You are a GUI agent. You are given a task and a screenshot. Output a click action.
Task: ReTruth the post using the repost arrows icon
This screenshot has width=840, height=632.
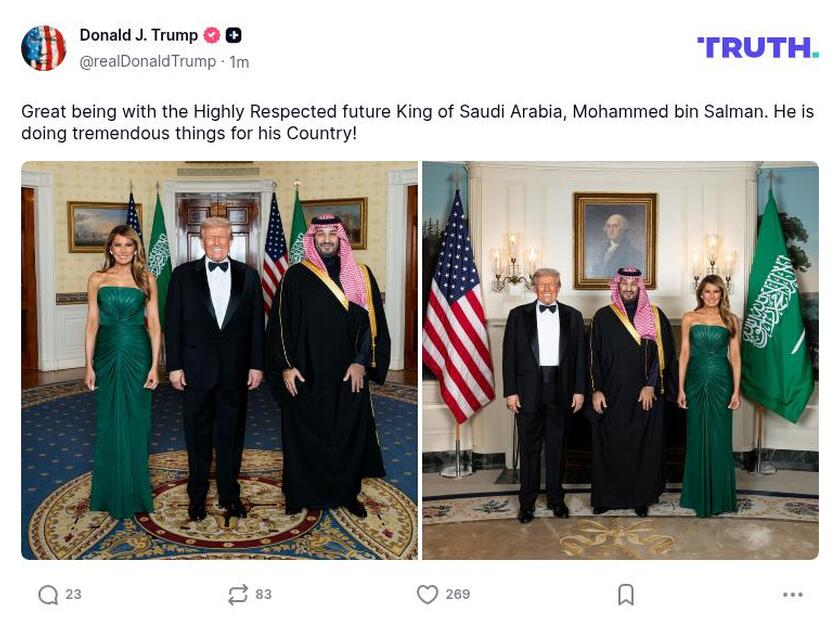[237, 594]
